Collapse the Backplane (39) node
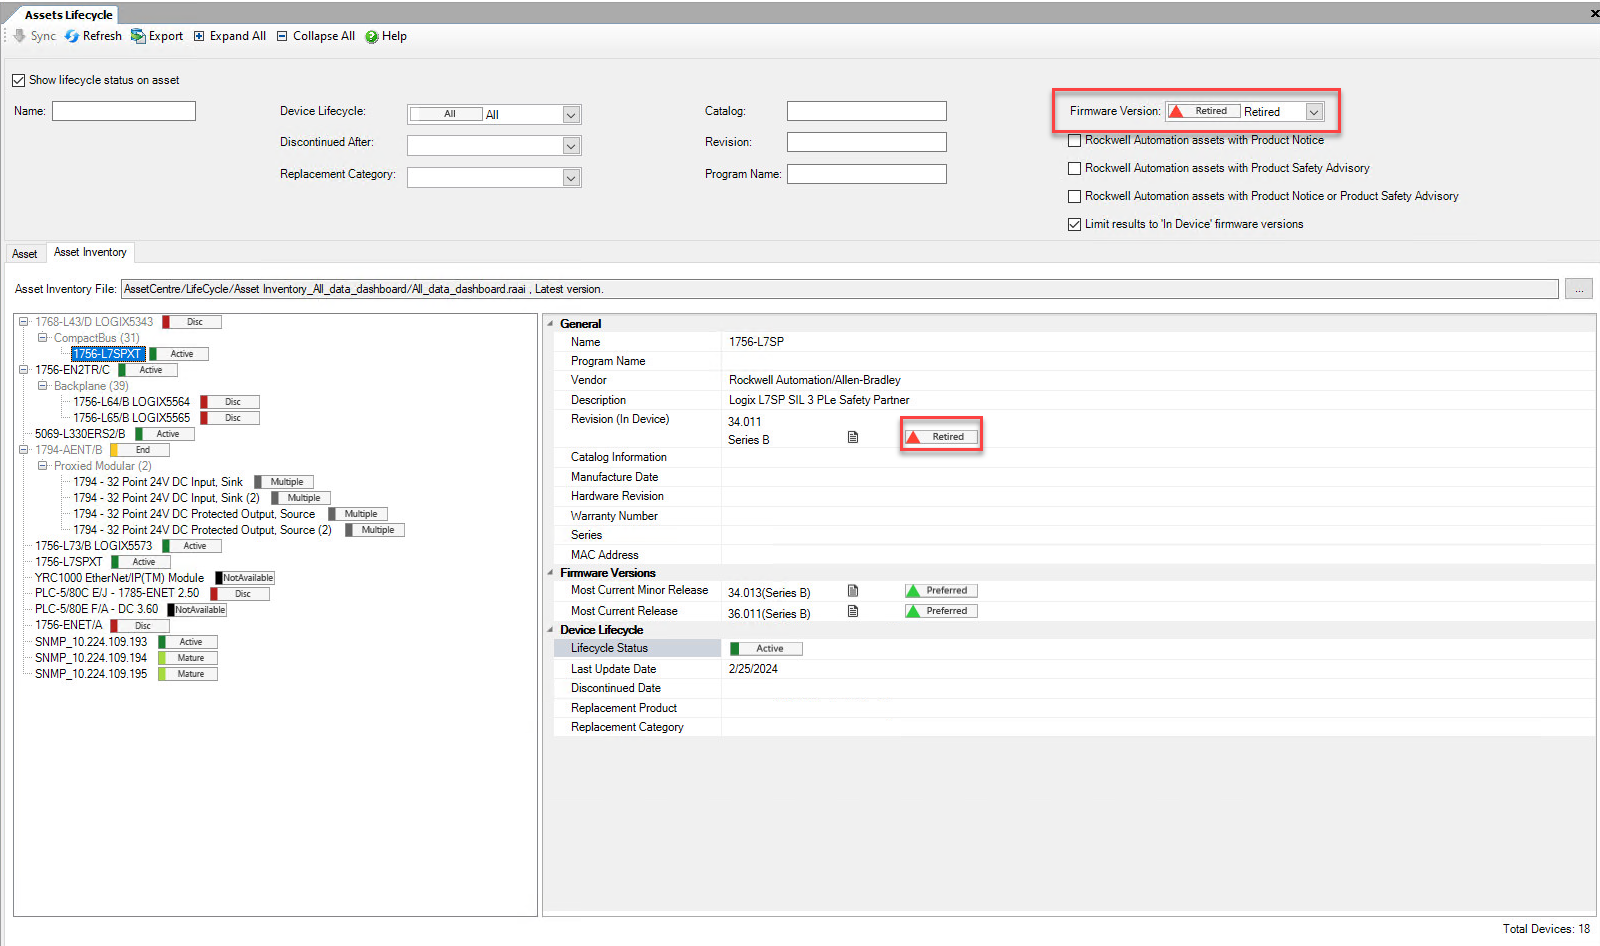Viewport: 1600px width, 946px height. [x=42, y=386]
